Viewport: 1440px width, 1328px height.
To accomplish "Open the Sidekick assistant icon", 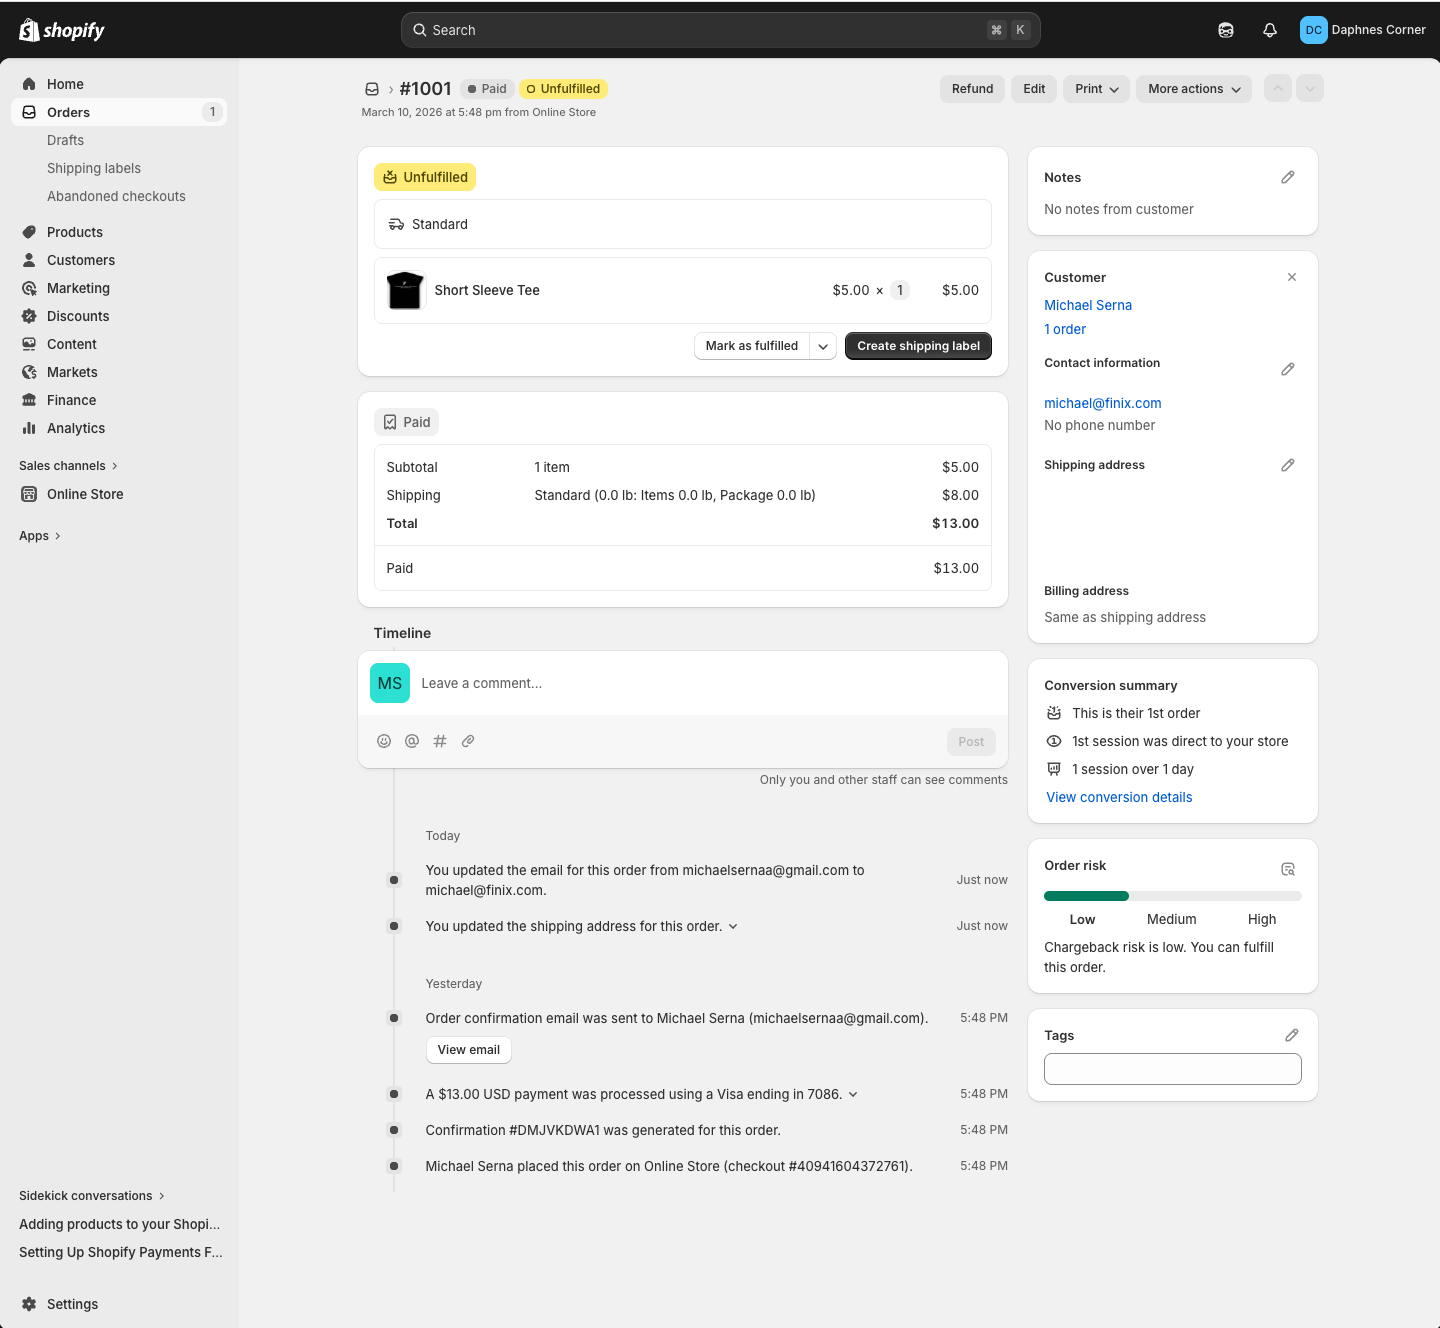I will tap(1225, 30).
